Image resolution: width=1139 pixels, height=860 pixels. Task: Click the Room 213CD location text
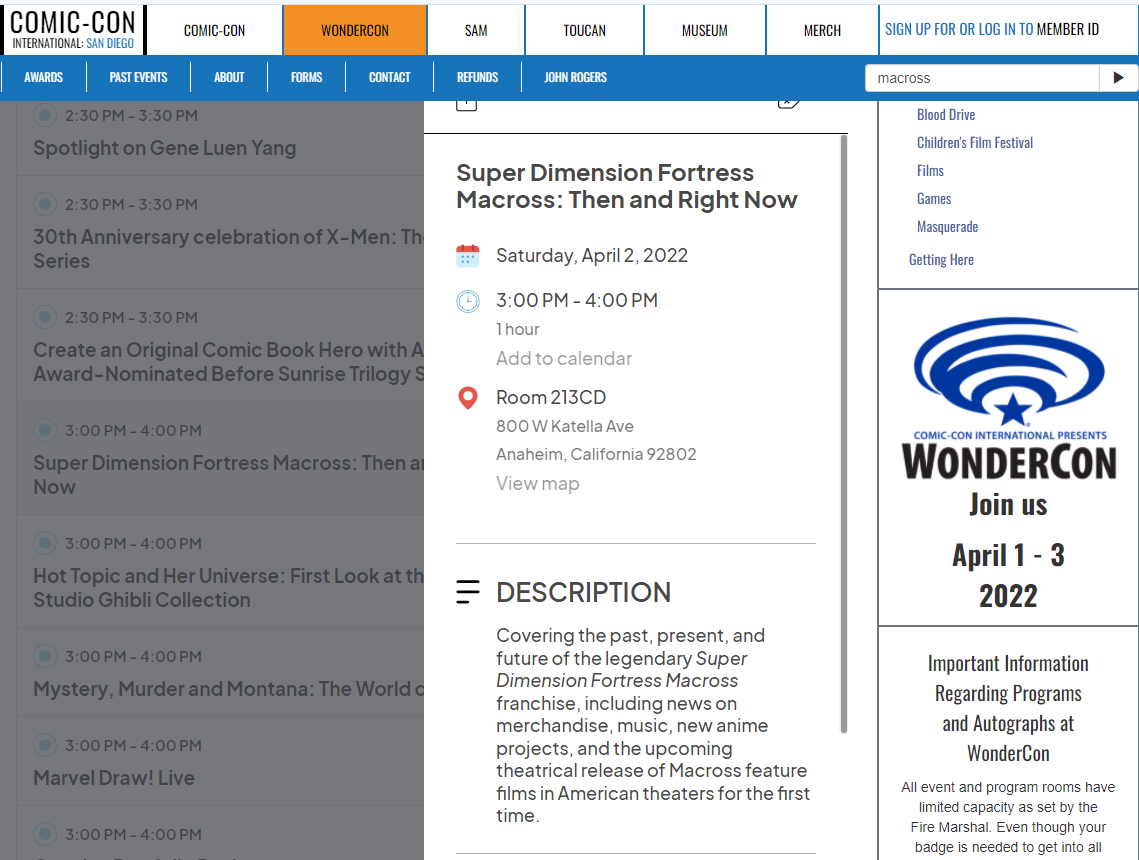click(x=551, y=397)
